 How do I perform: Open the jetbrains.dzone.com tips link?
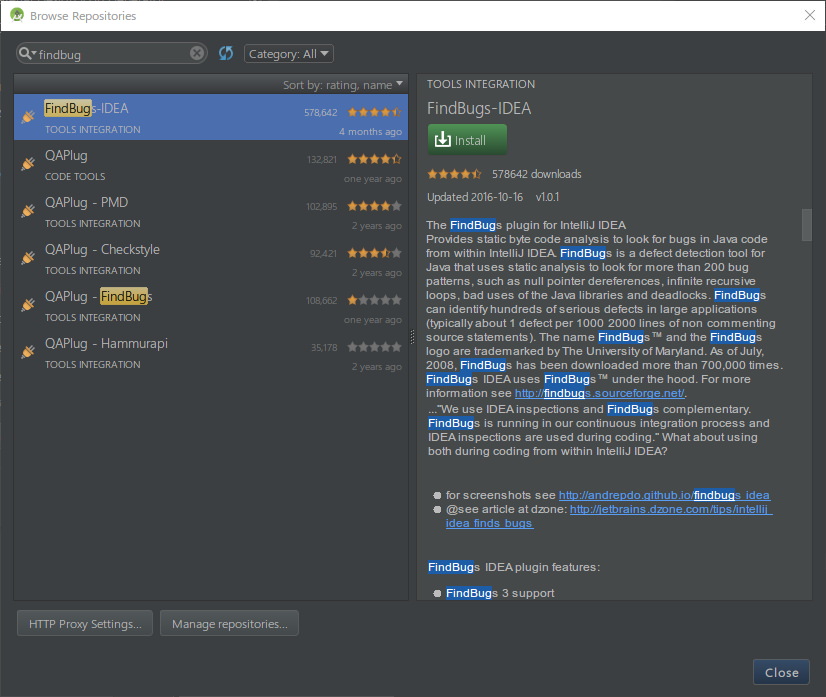point(671,509)
